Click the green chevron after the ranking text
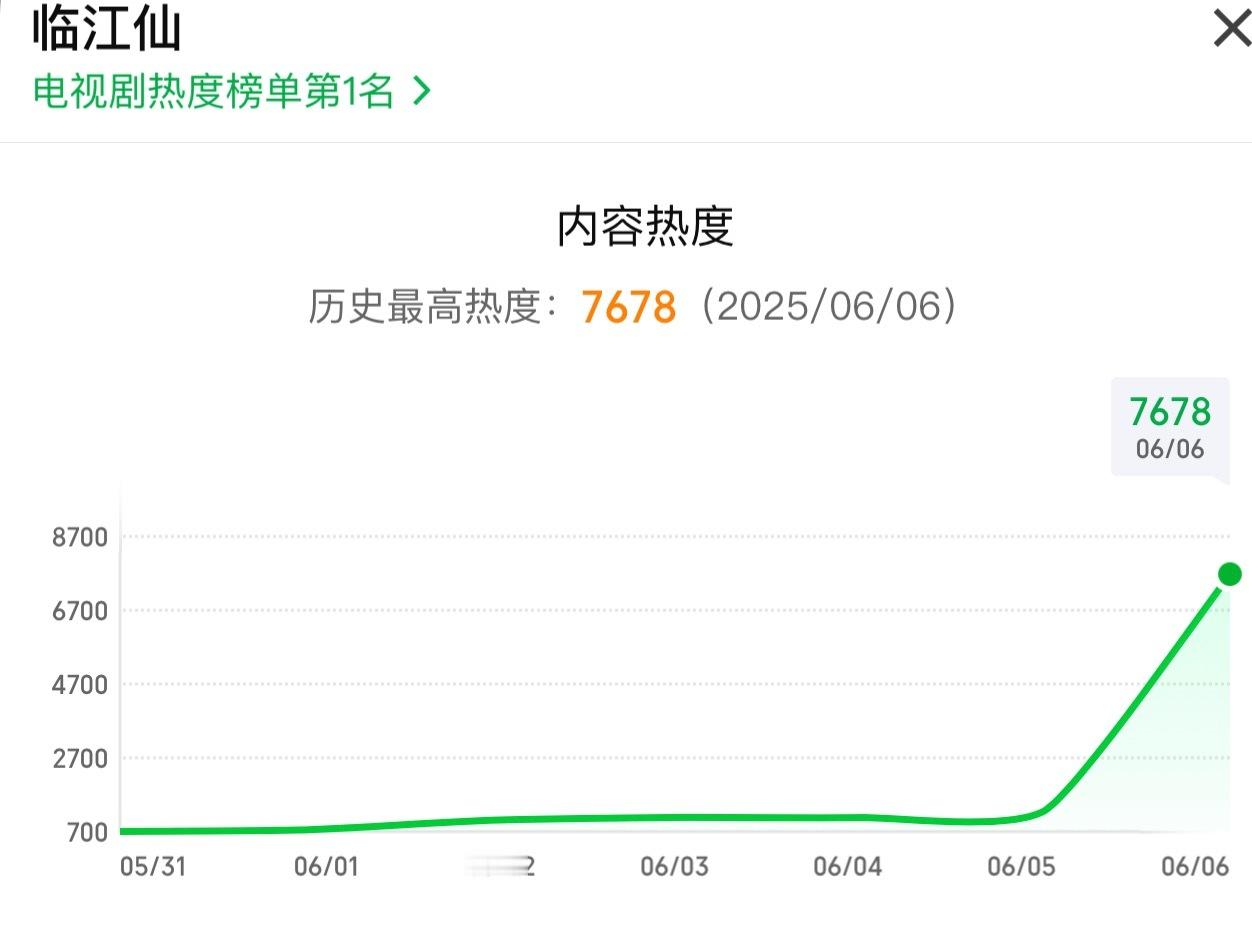Image resolution: width=1252 pixels, height=940 pixels. click(x=423, y=92)
